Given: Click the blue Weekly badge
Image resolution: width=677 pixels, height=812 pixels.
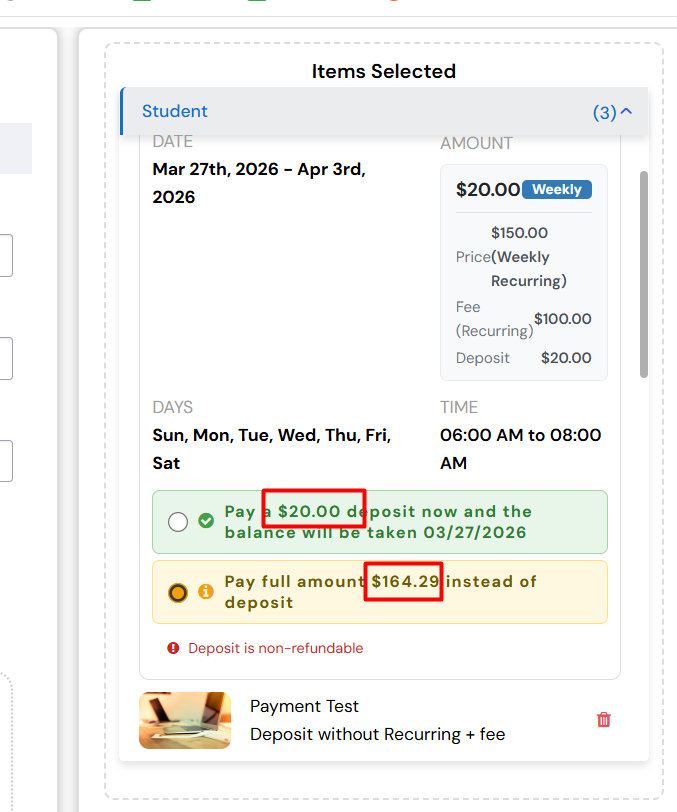Looking at the screenshot, I should [x=557, y=189].
